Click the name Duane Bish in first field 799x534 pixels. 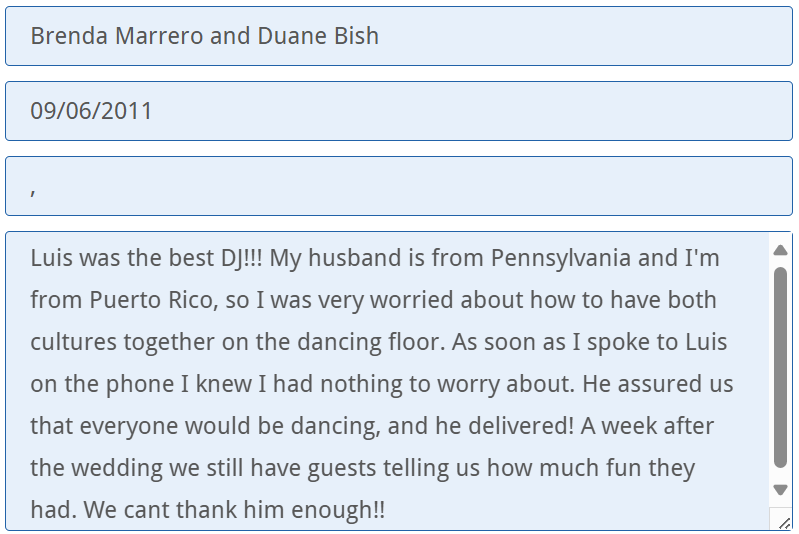pyautogui.click(x=318, y=37)
